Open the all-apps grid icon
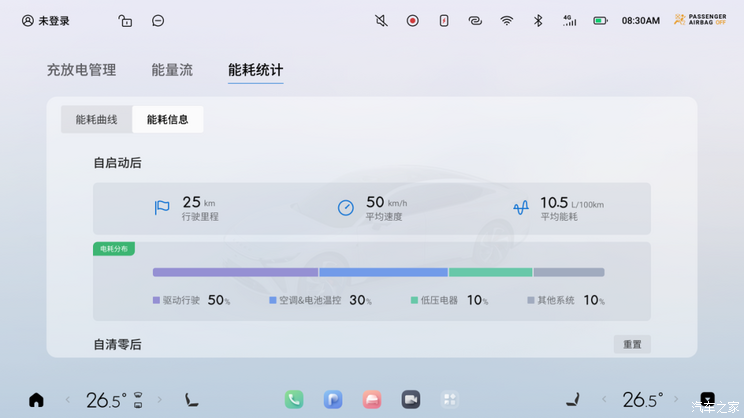 (x=450, y=399)
